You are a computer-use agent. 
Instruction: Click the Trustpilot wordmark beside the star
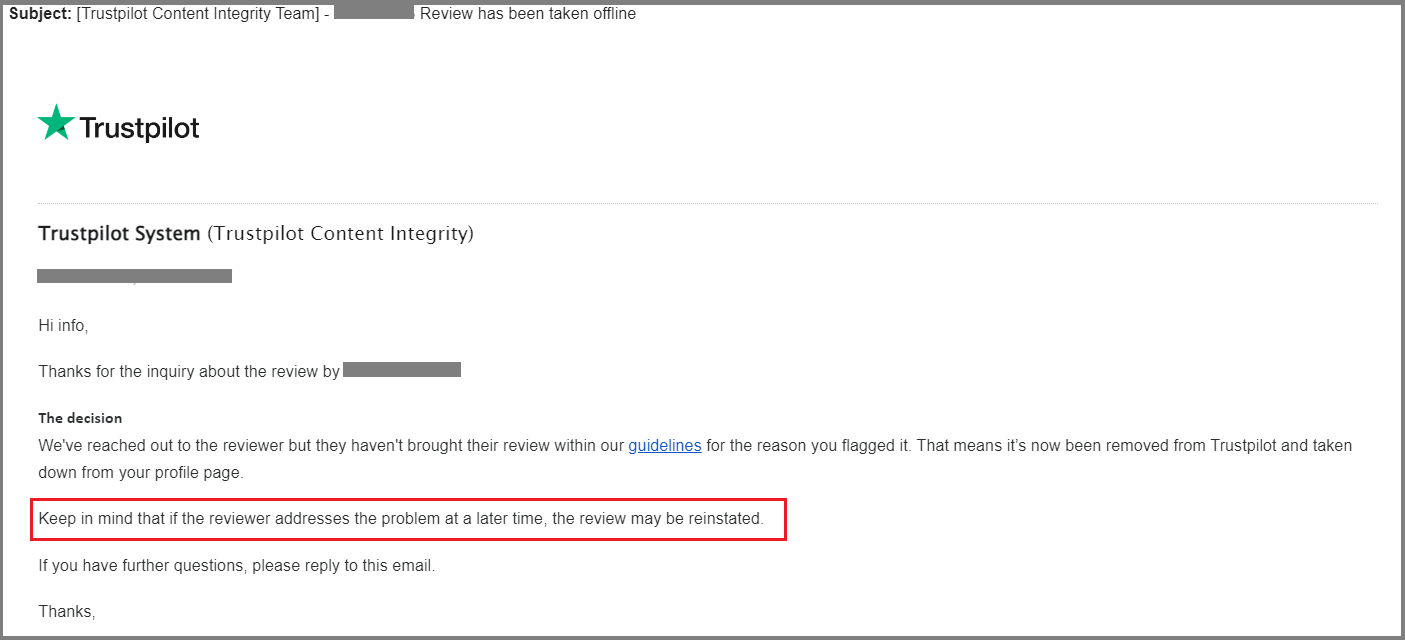[x=139, y=128]
